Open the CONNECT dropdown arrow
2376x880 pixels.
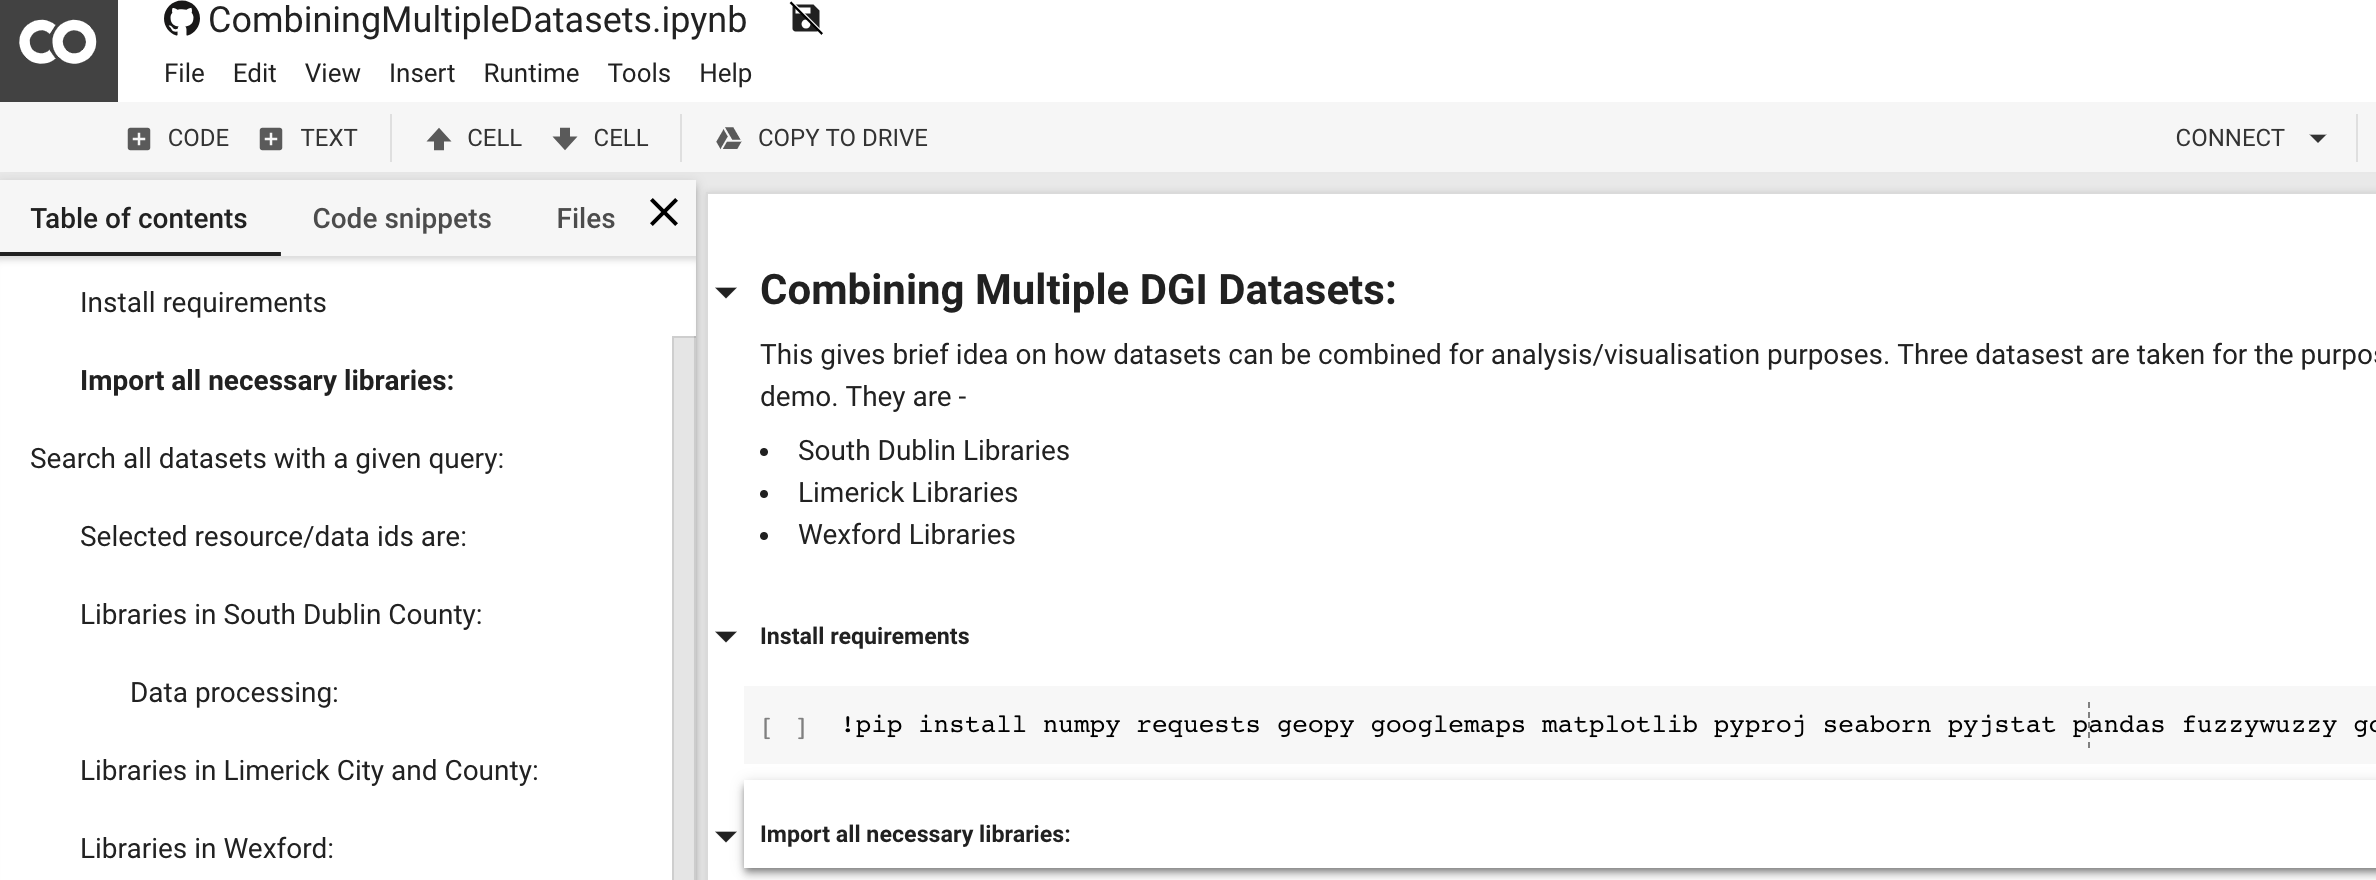2318,138
